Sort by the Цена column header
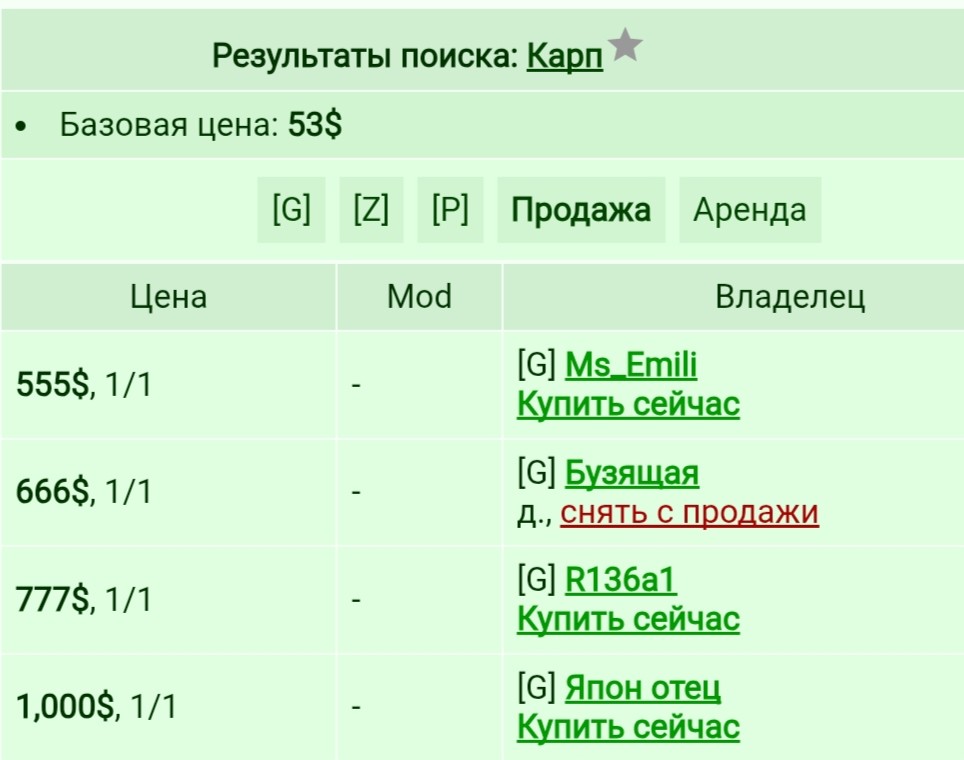This screenshot has width=964, height=760. coord(168,297)
